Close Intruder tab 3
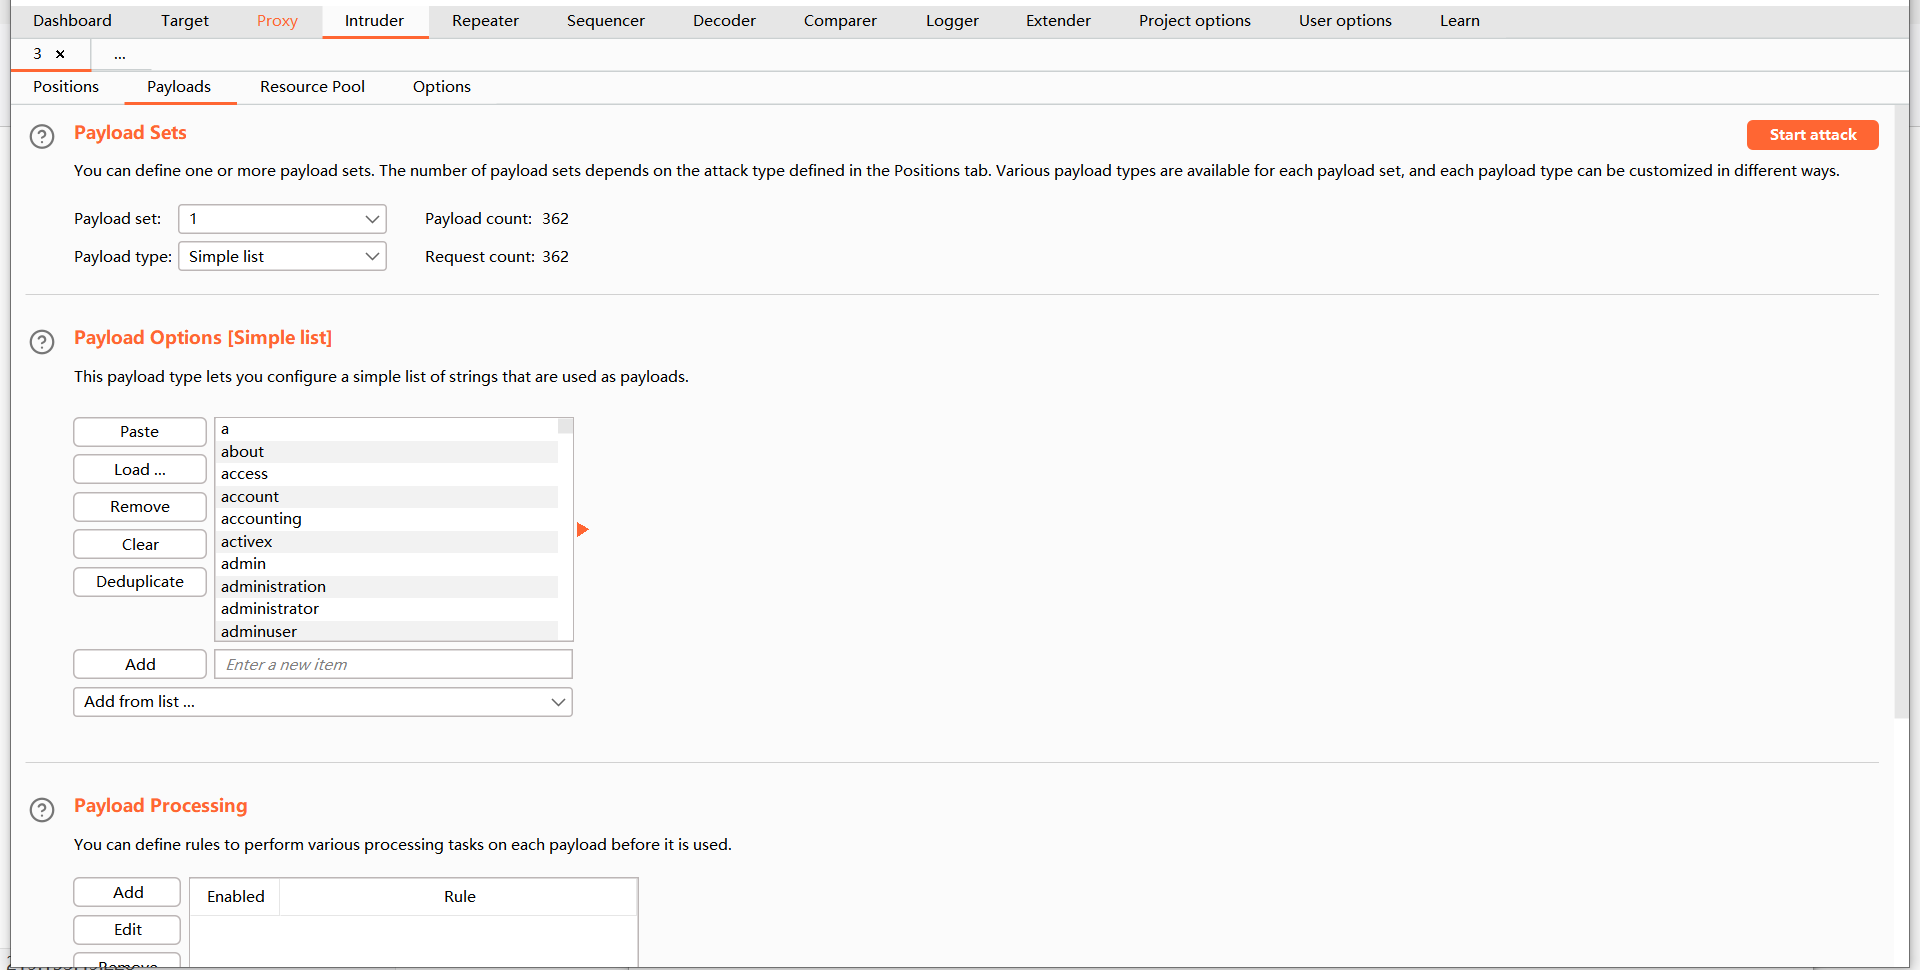The image size is (1920, 970). tap(60, 54)
